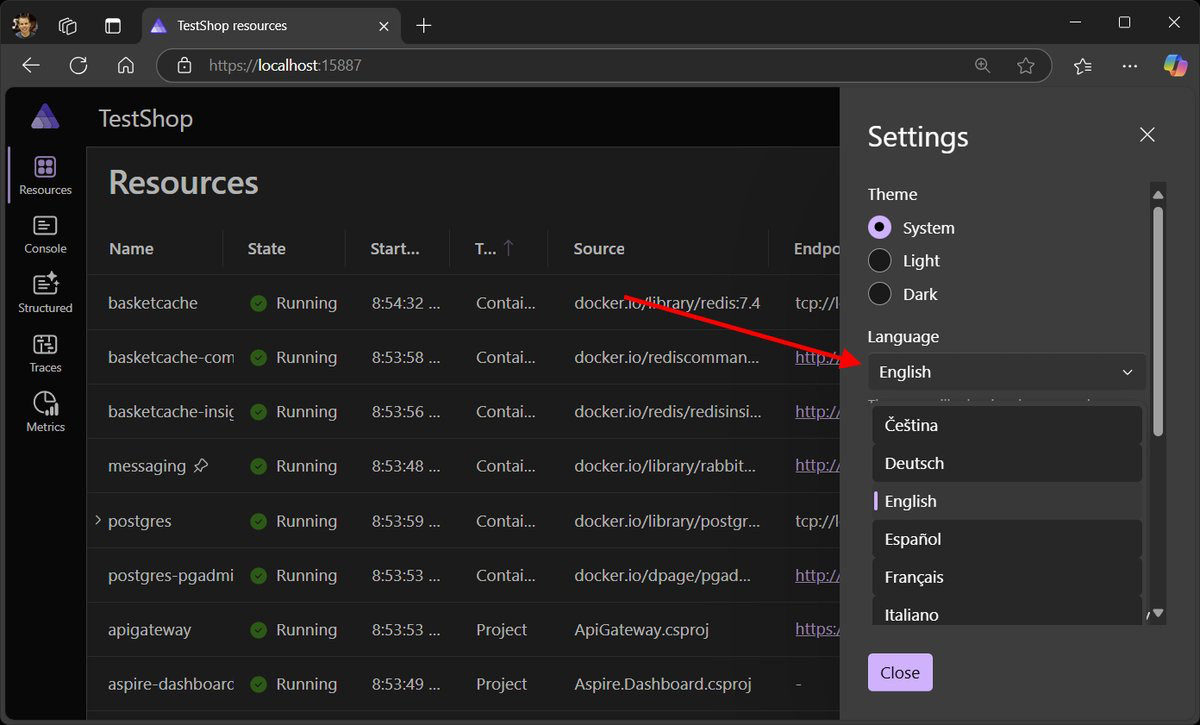The image size is (1200, 725).
Task: Open the Resources view
Action: click(x=44, y=175)
